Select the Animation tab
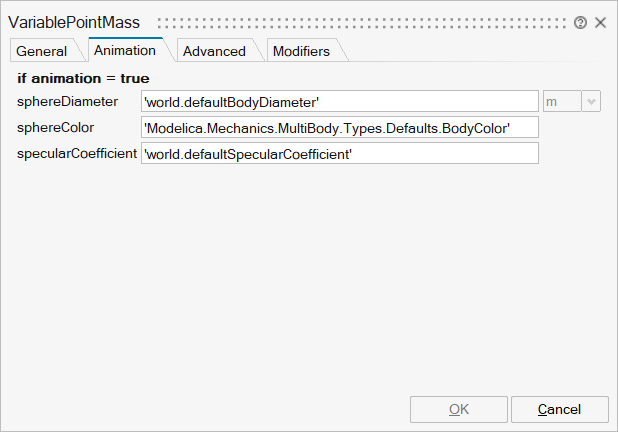This screenshot has width=618, height=432. [x=125, y=50]
